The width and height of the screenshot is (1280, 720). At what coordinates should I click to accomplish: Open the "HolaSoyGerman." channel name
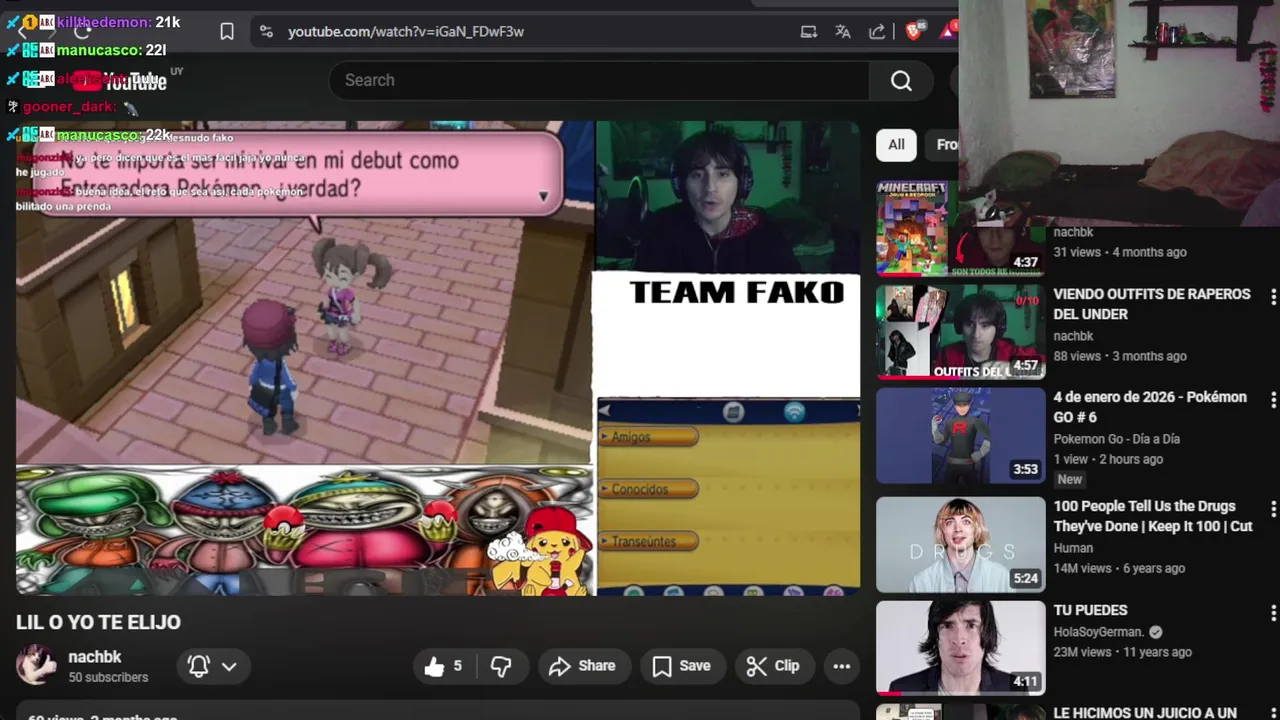[x=1098, y=632]
